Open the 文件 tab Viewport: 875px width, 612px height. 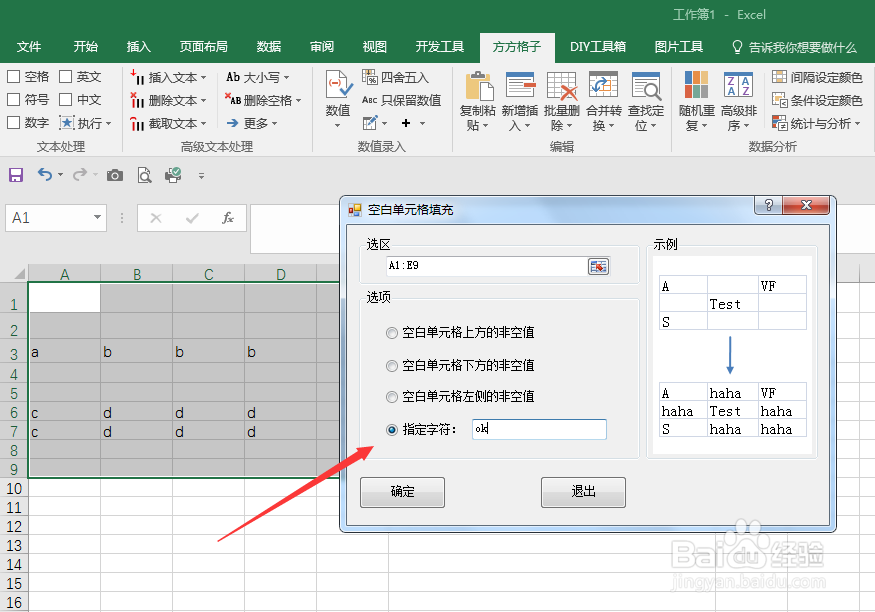click(28, 47)
